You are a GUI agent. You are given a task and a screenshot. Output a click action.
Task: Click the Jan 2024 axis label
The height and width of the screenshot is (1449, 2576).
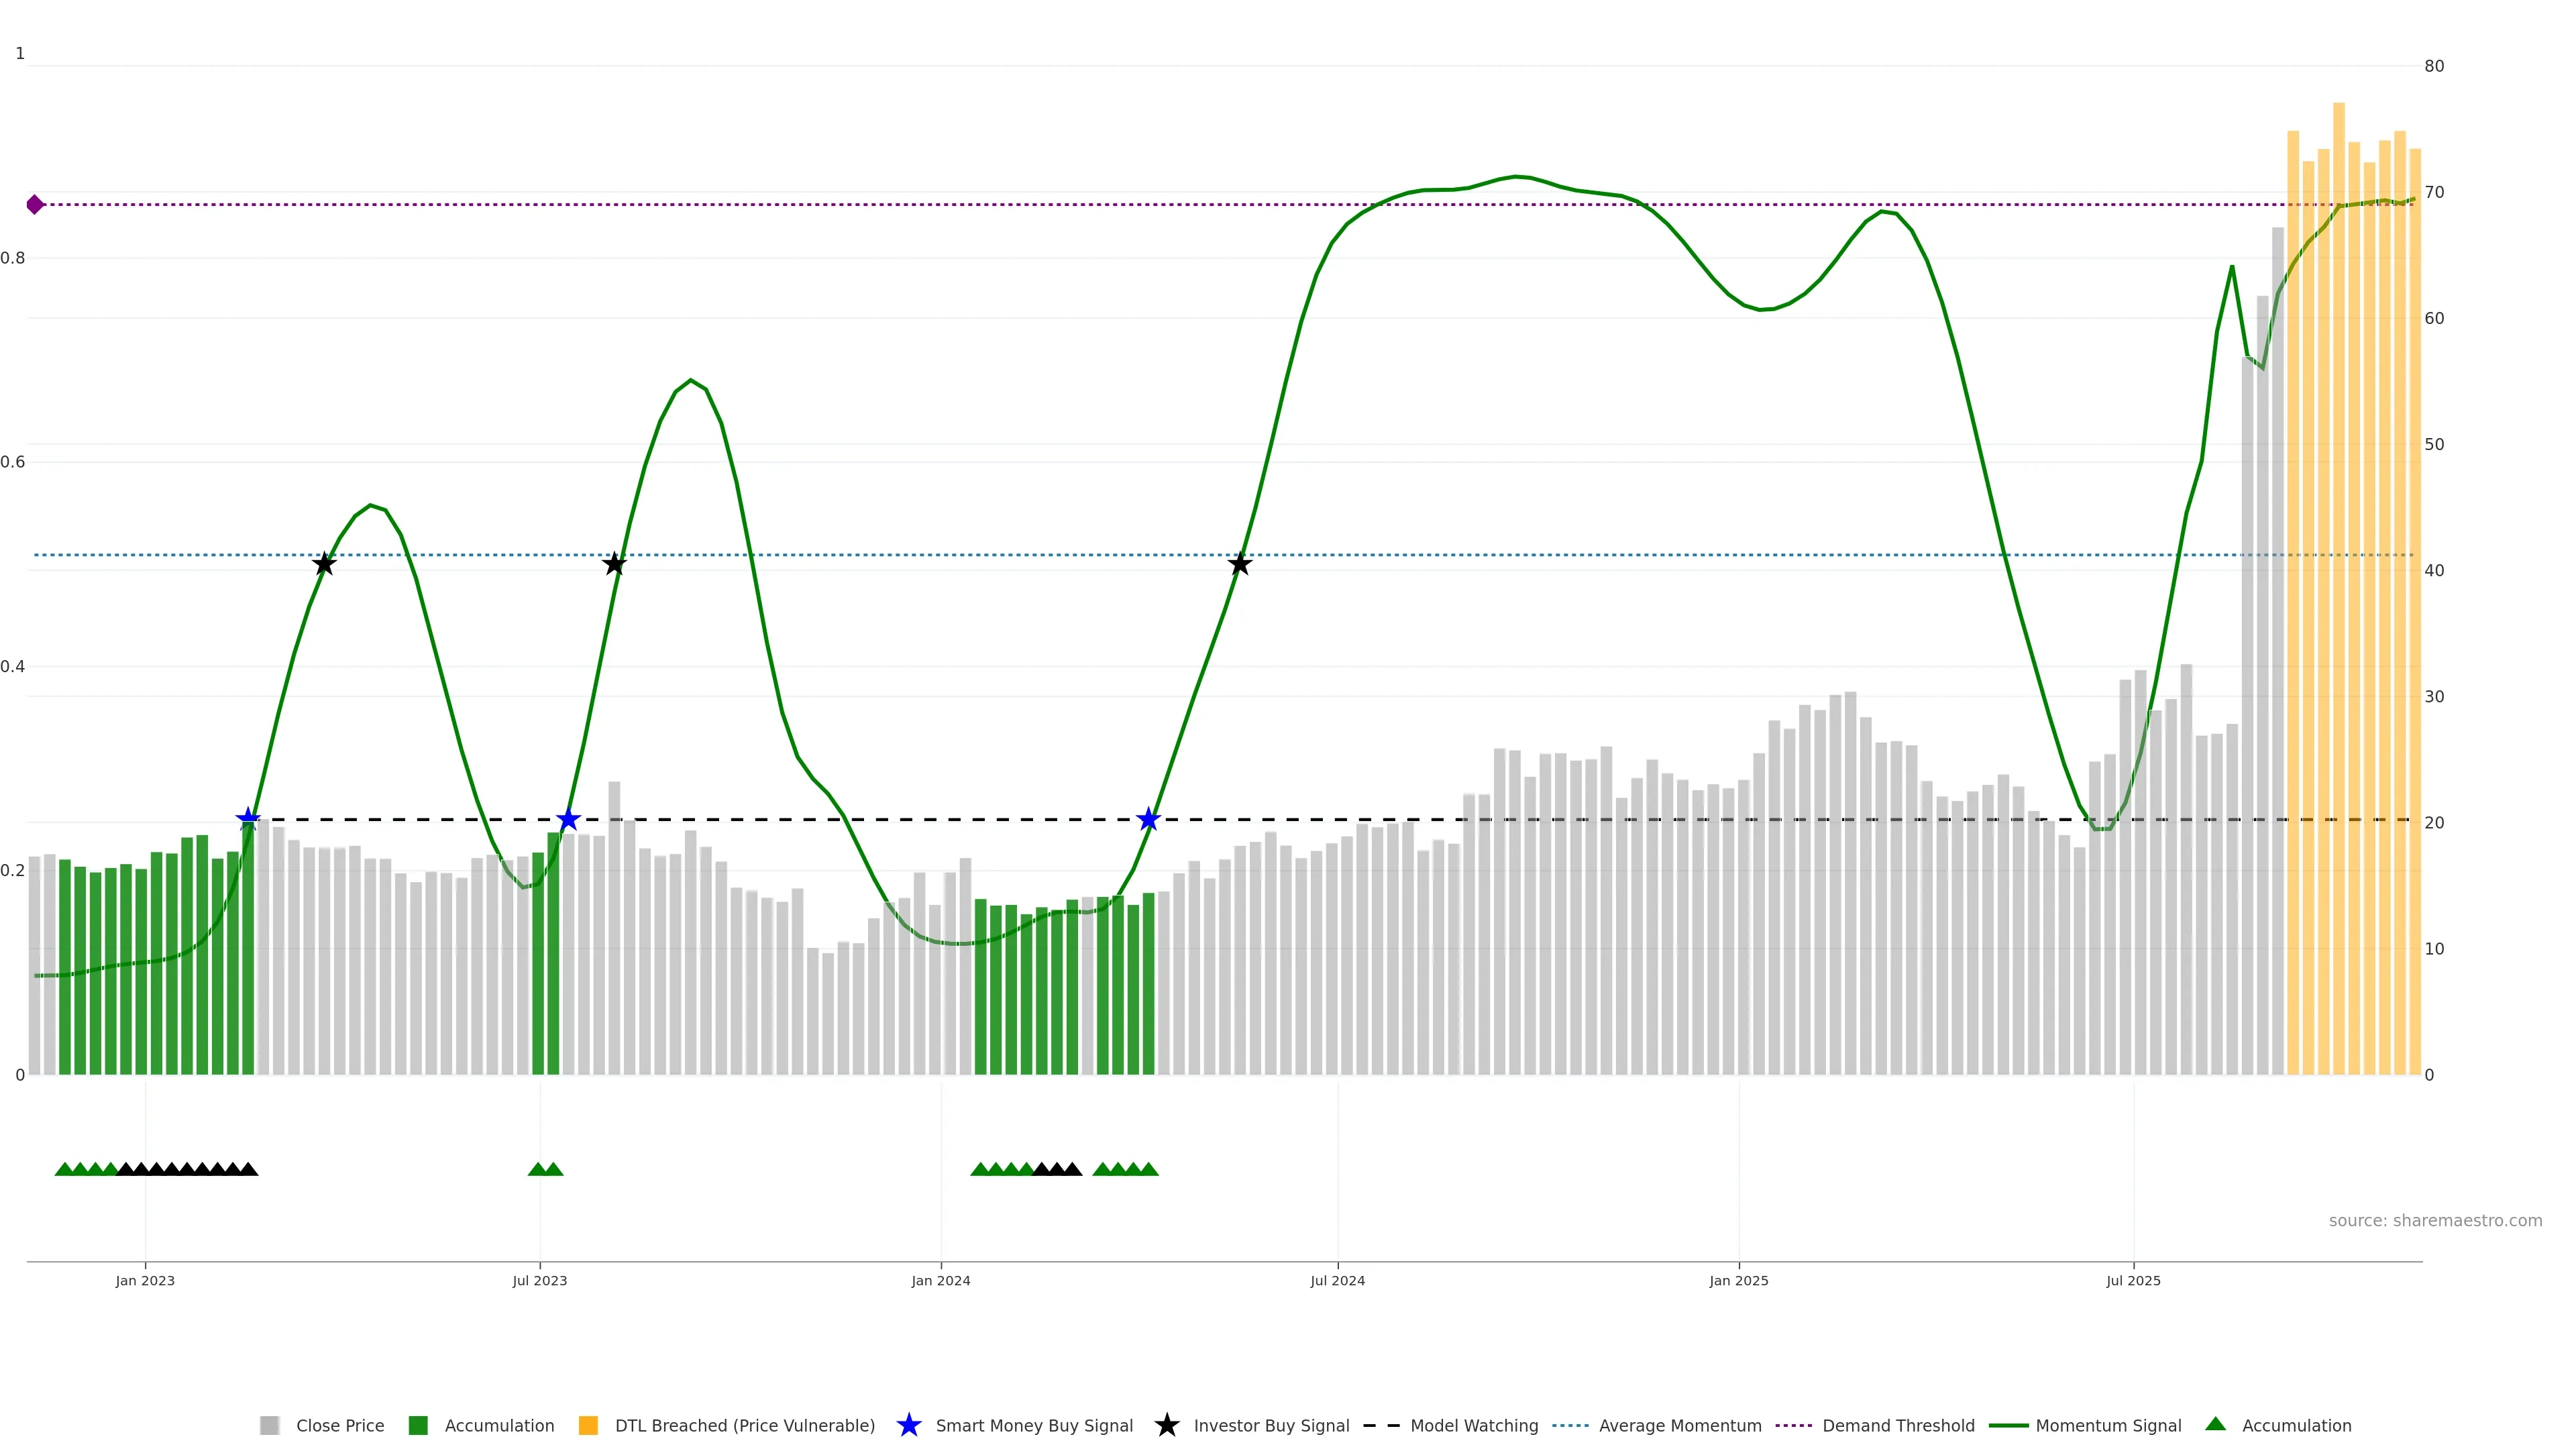(940, 1280)
